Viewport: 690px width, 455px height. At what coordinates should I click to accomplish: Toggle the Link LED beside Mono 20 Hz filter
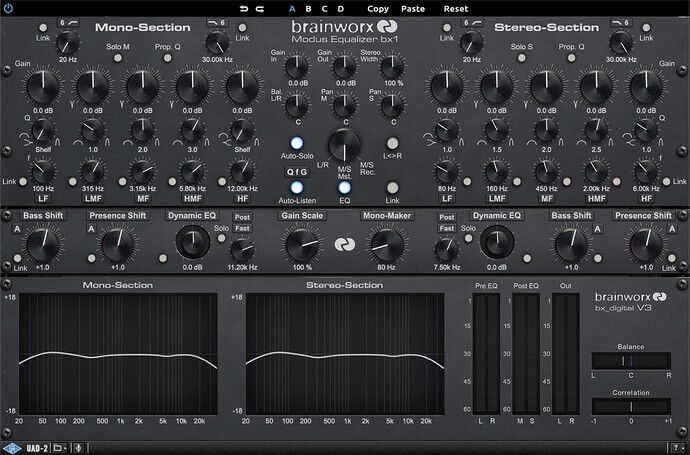click(43, 27)
